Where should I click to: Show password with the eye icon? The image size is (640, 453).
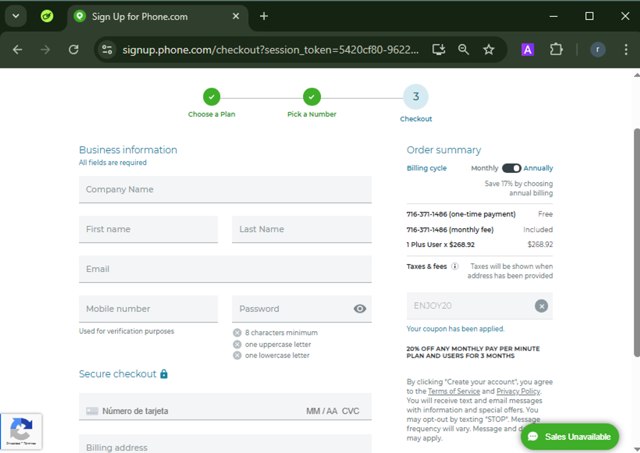[x=360, y=309]
